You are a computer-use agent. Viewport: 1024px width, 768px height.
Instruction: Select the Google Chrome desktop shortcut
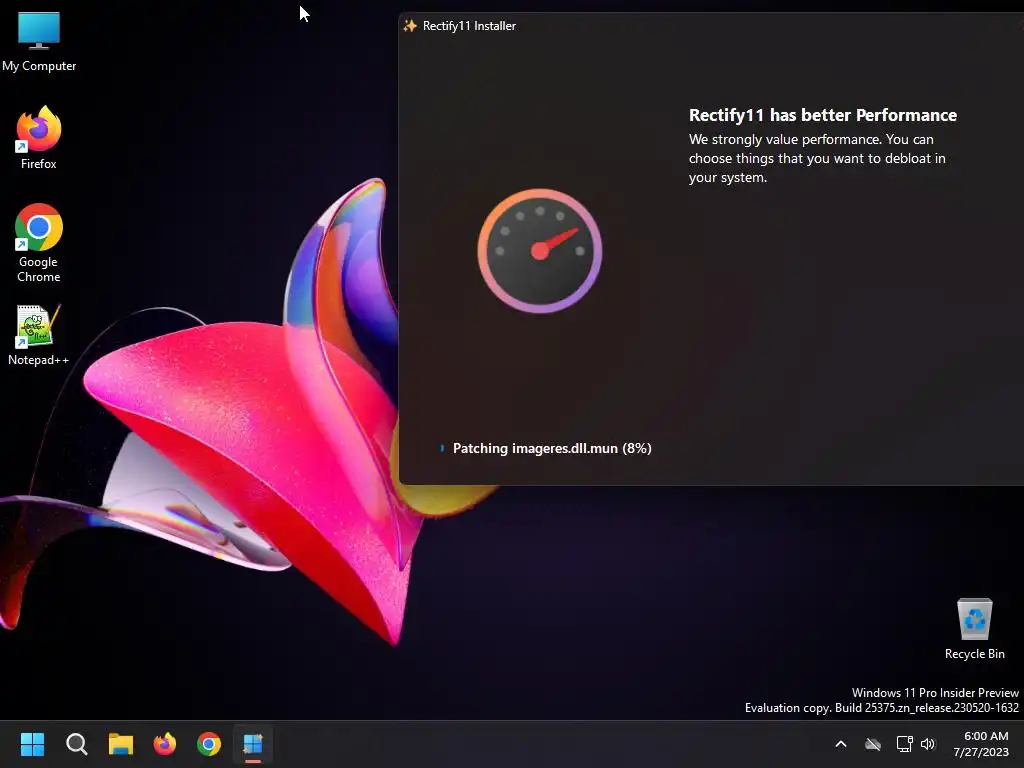(39, 243)
